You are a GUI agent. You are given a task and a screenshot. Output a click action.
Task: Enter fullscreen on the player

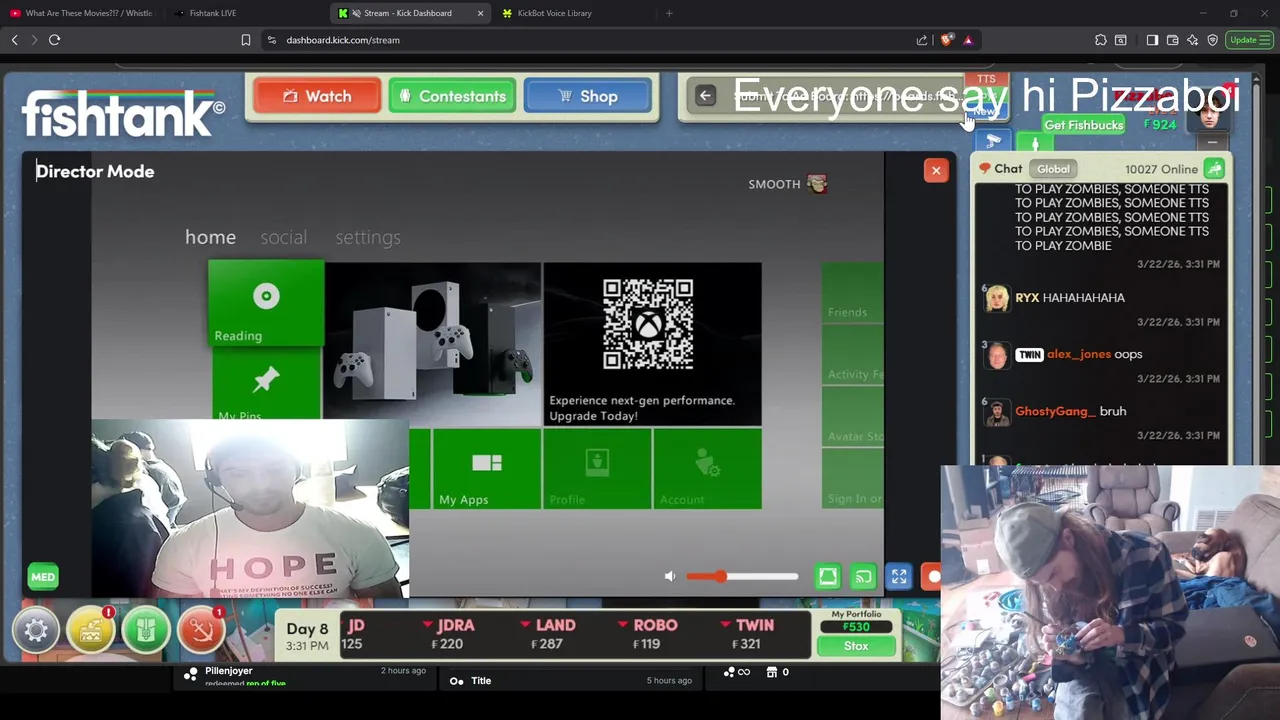(899, 577)
